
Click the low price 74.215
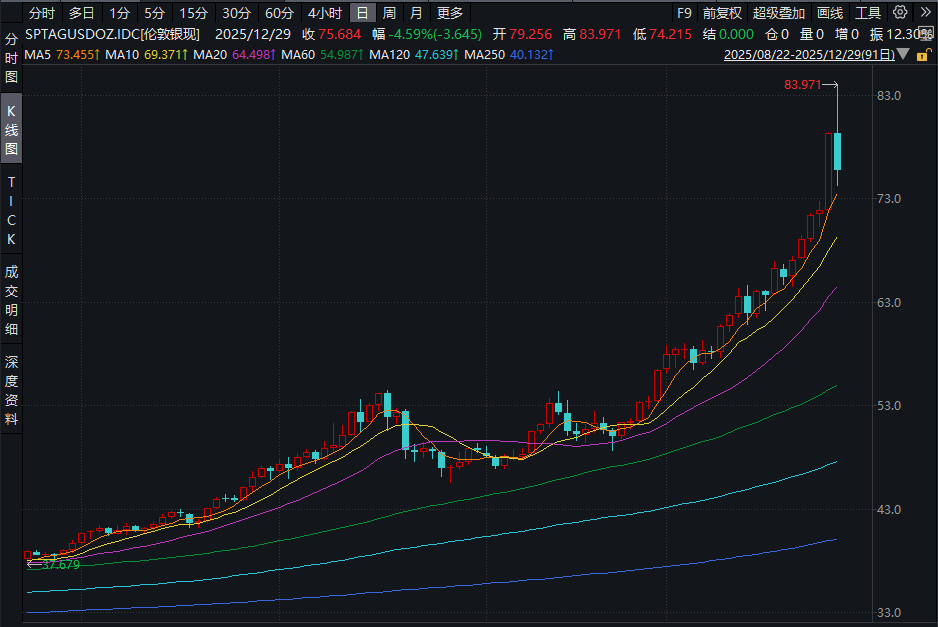pyautogui.click(x=671, y=34)
